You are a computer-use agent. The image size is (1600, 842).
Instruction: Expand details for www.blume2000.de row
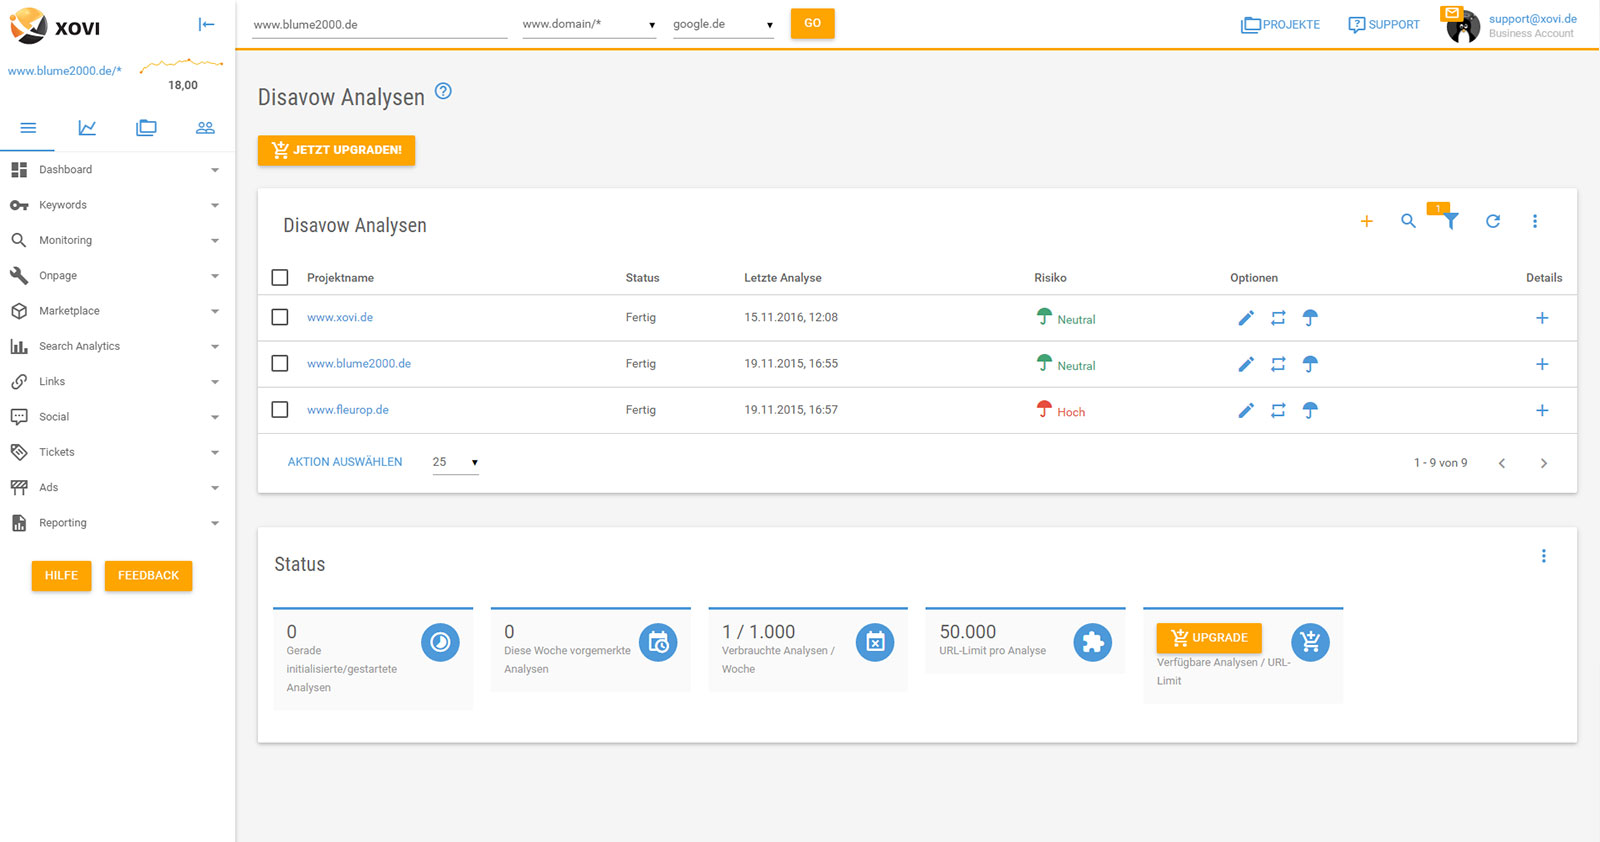pos(1542,364)
